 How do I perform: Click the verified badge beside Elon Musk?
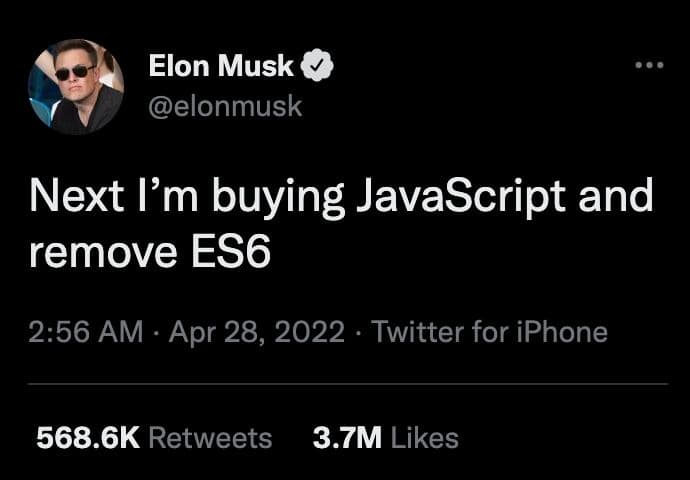pyautogui.click(x=317, y=65)
